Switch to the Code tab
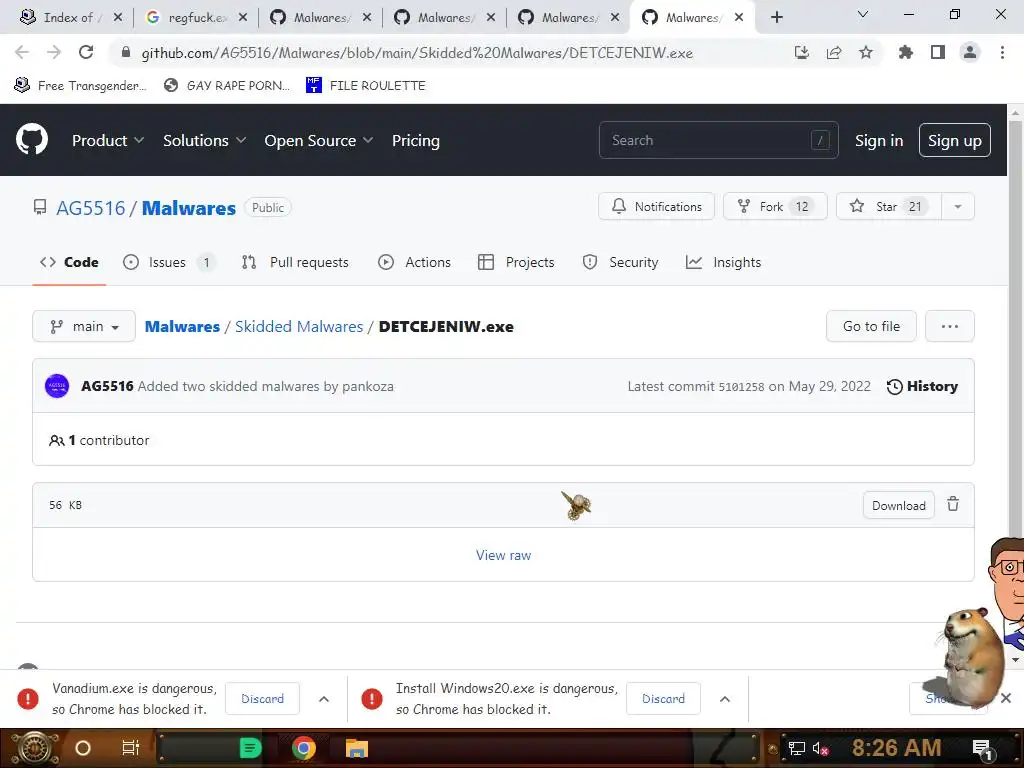This screenshot has width=1024, height=768. click(69, 262)
